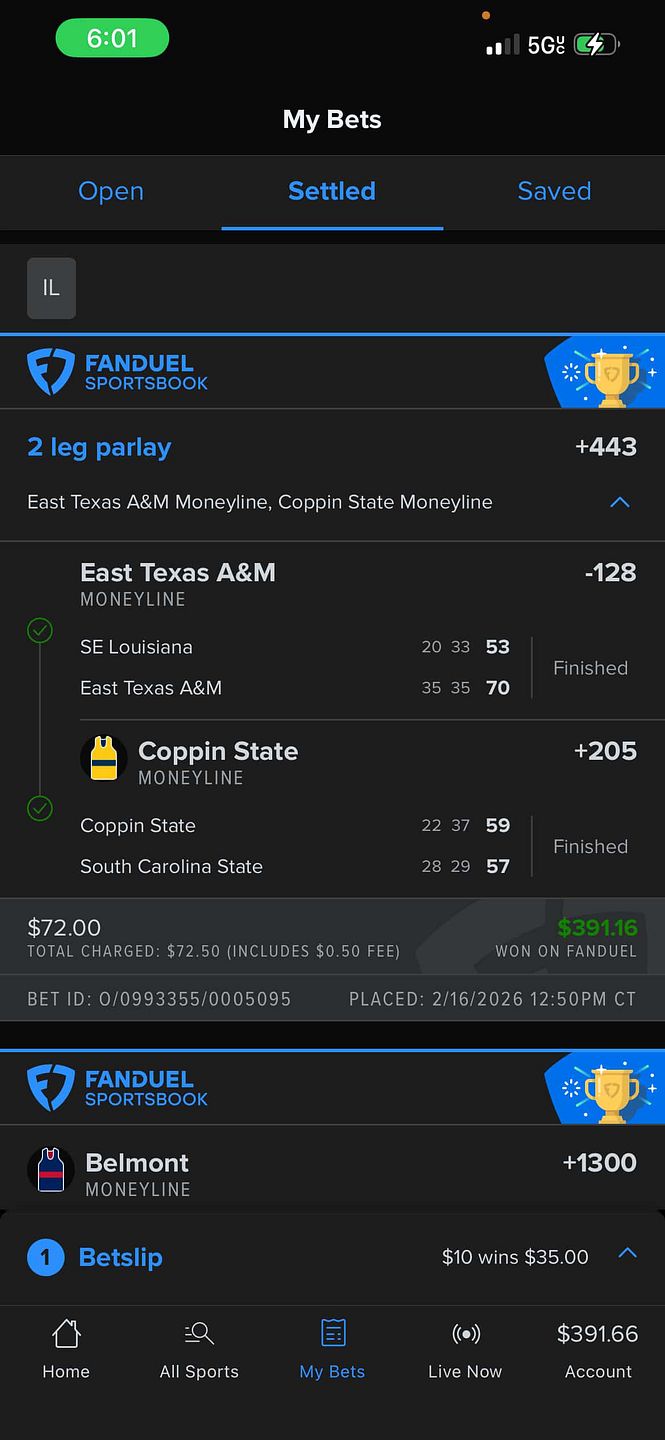
Task: Tap the $391.16 won on FanDuel amount
Action: point(597,928)
